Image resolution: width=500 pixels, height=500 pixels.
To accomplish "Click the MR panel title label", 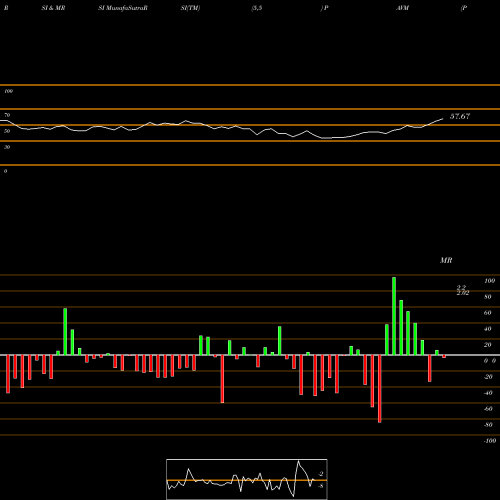I will pos(446,260).
